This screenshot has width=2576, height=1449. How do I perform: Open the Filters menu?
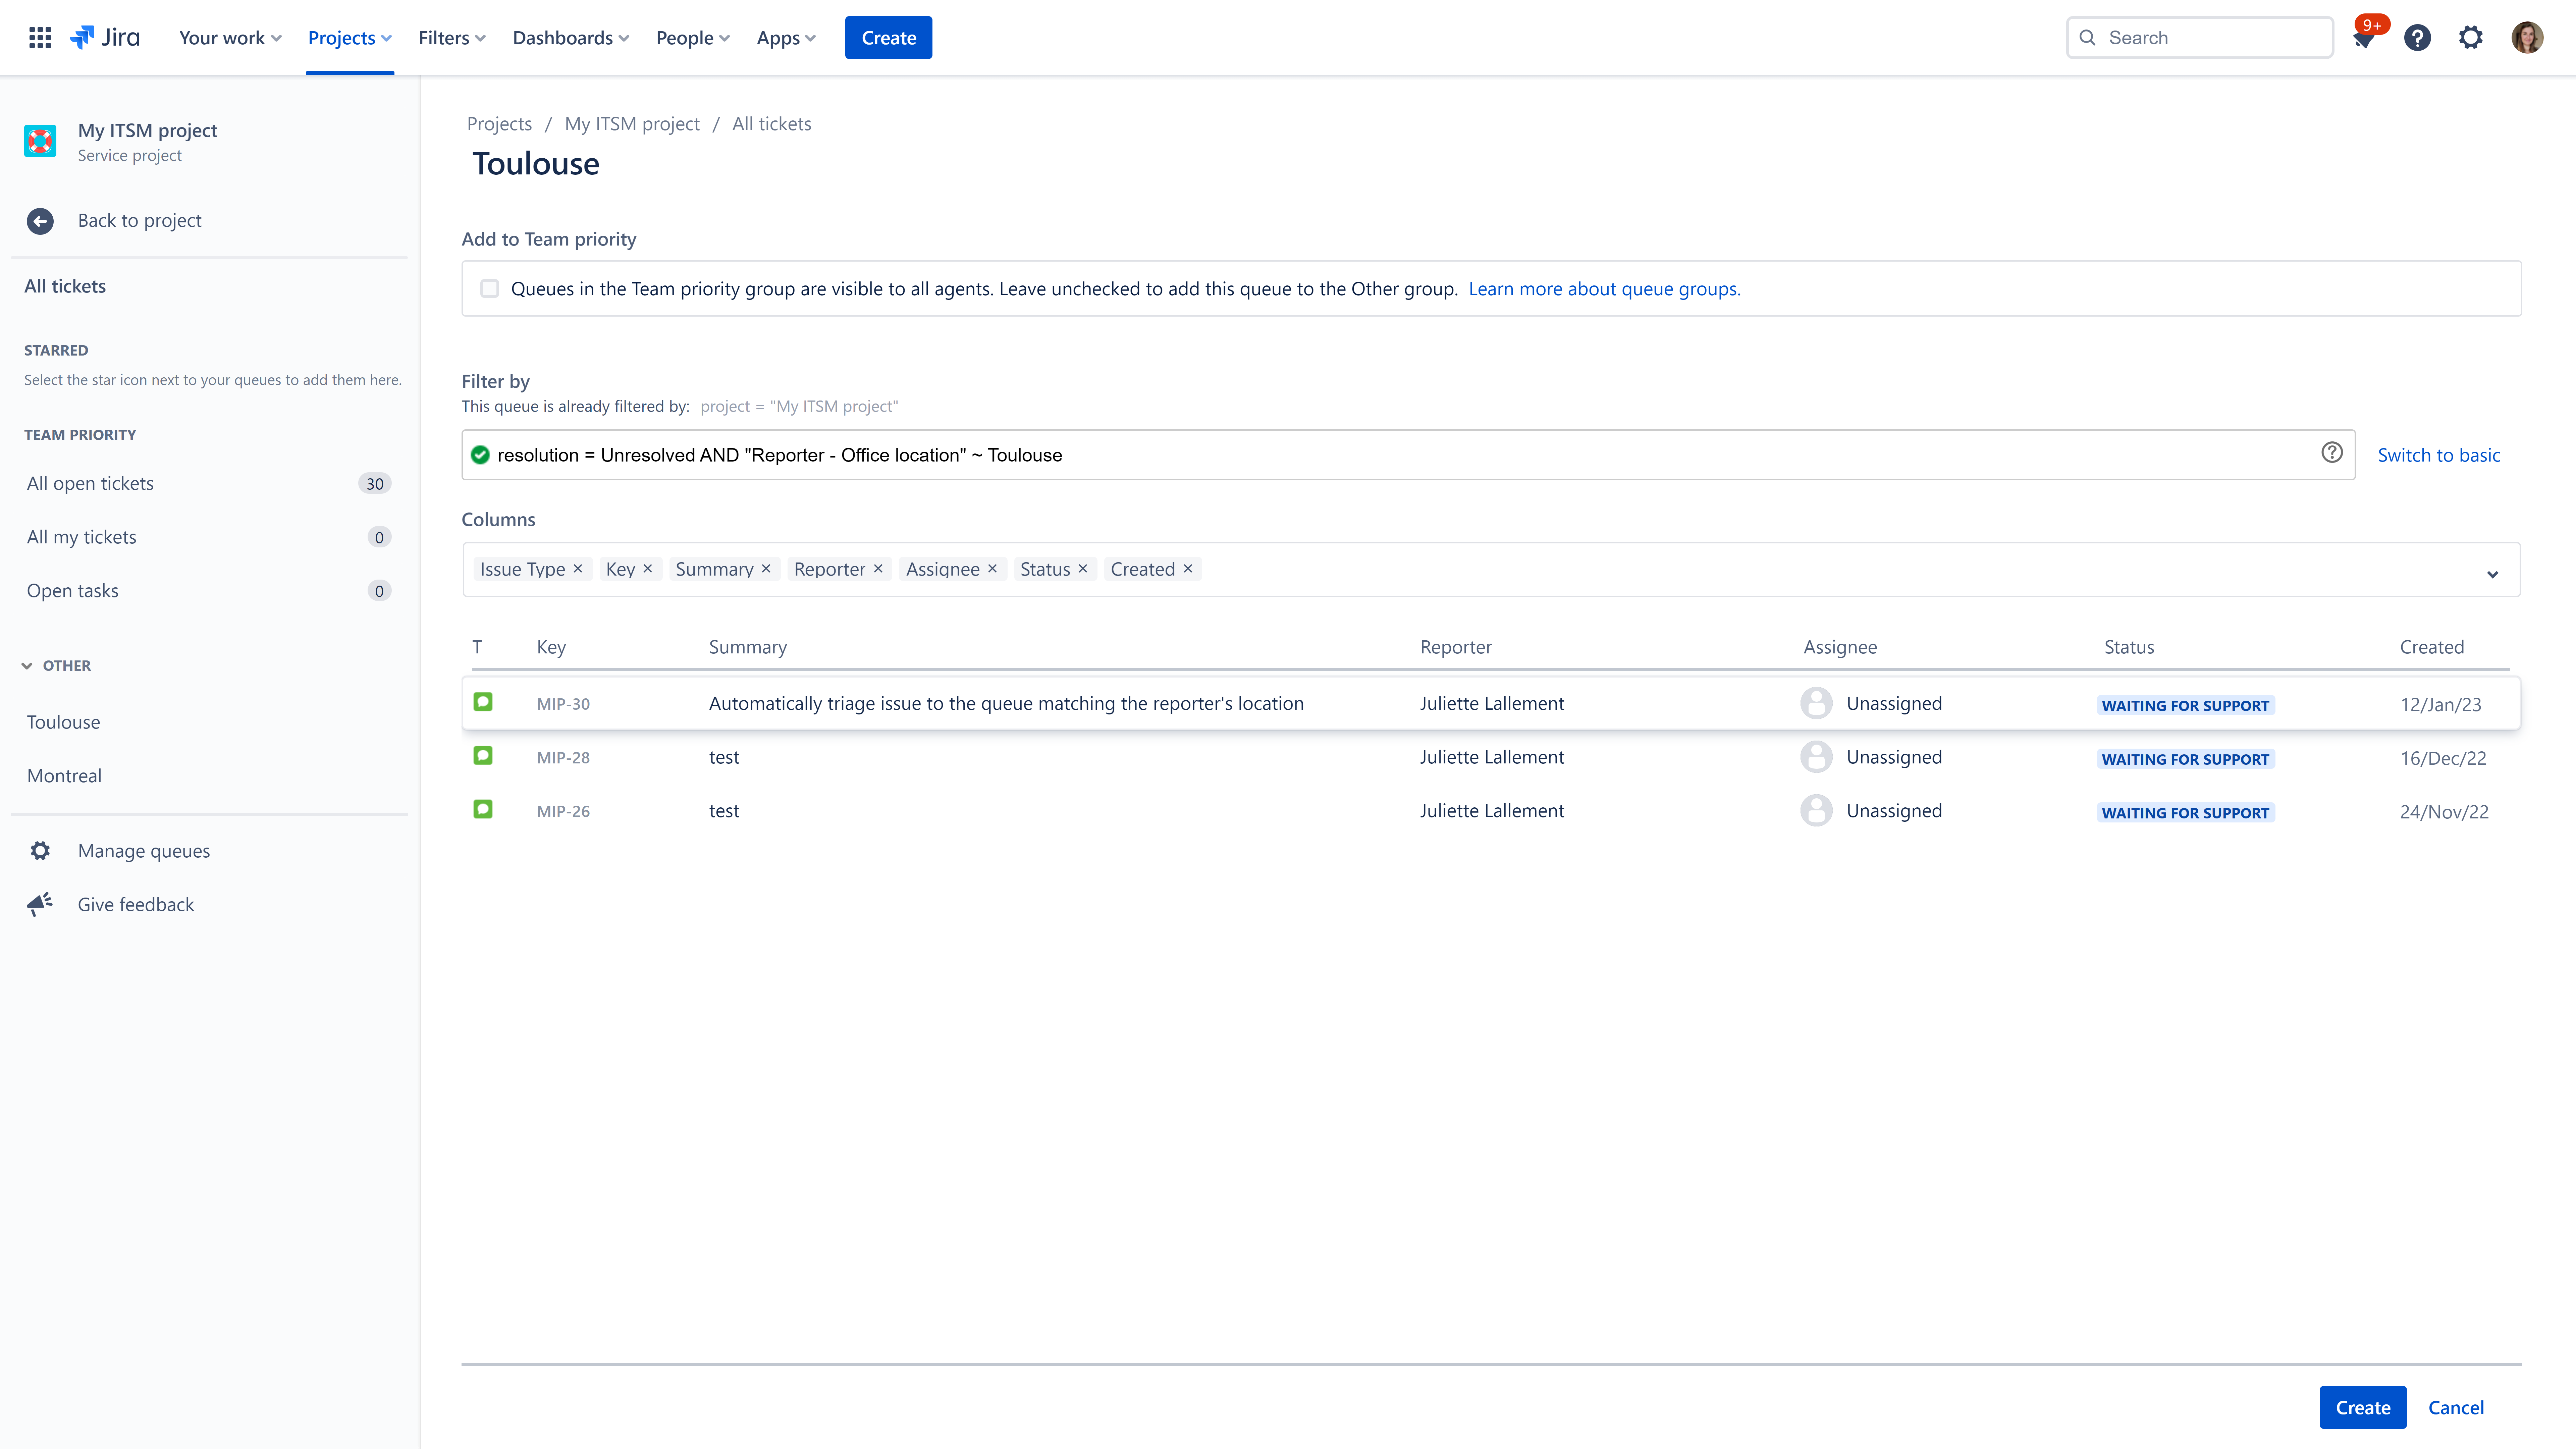[x=451, y=38]
